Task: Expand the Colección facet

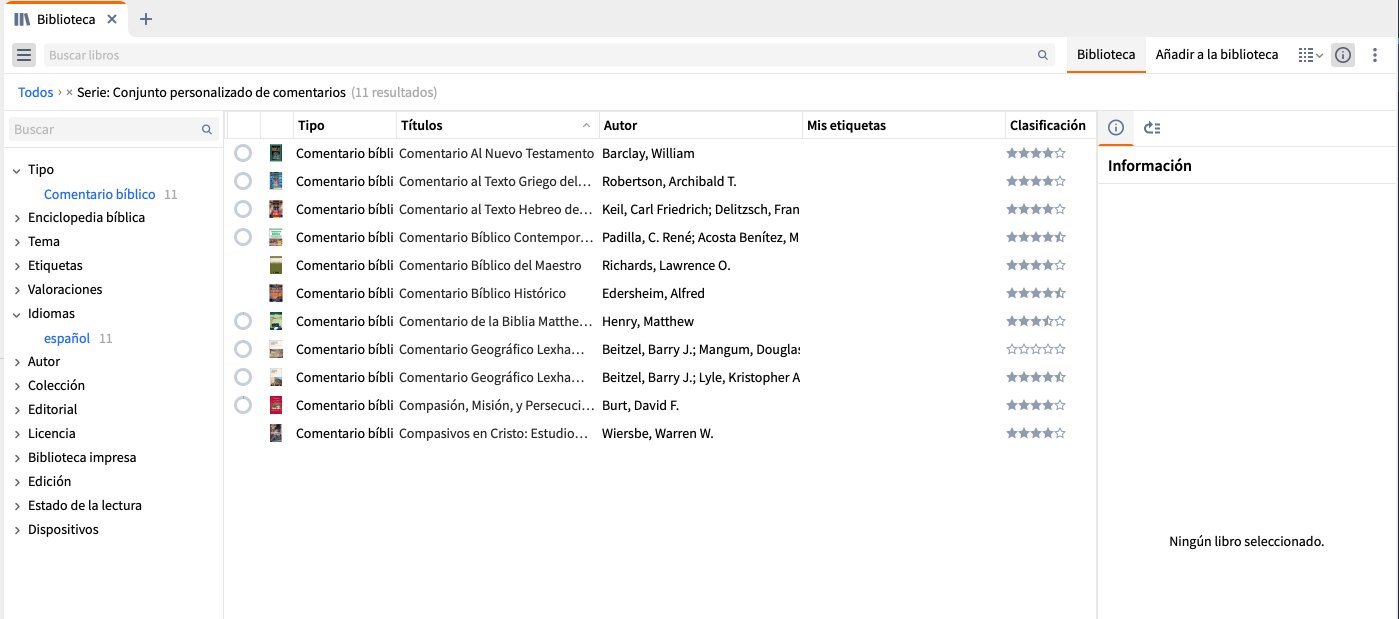Action: click(x=17, y=386)
